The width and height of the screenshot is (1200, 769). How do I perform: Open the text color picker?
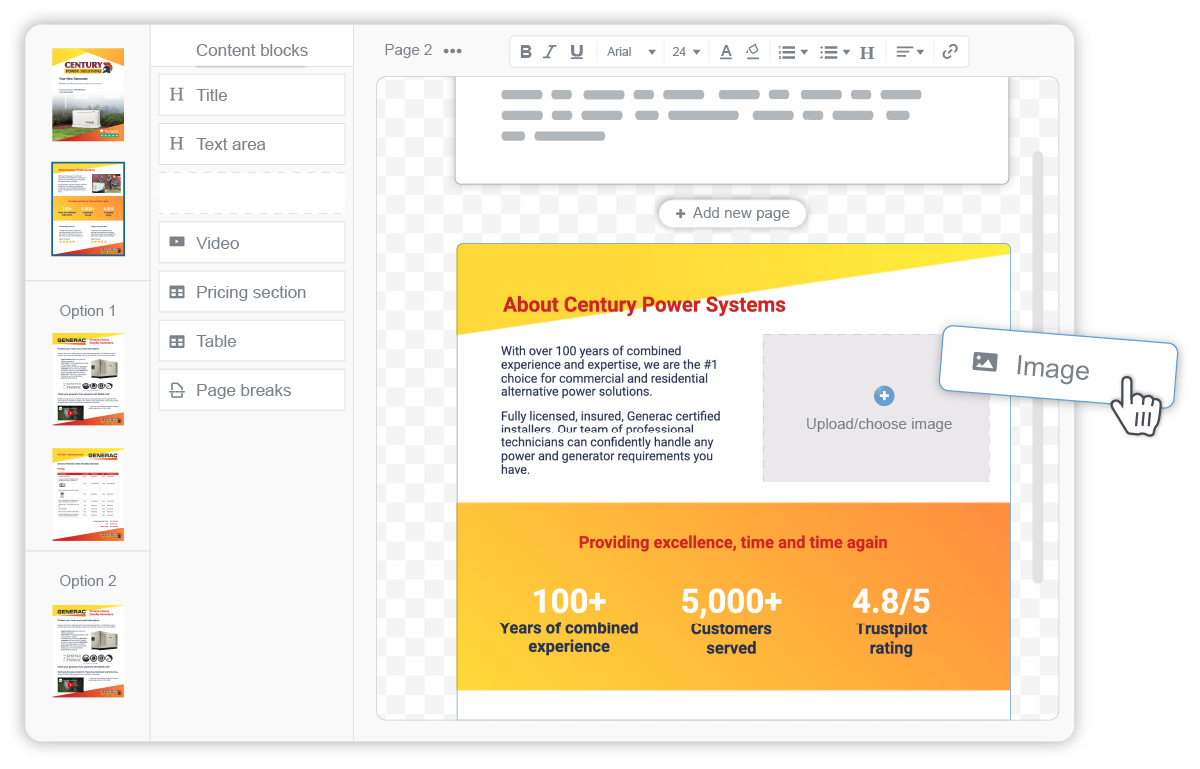(726, 52)
